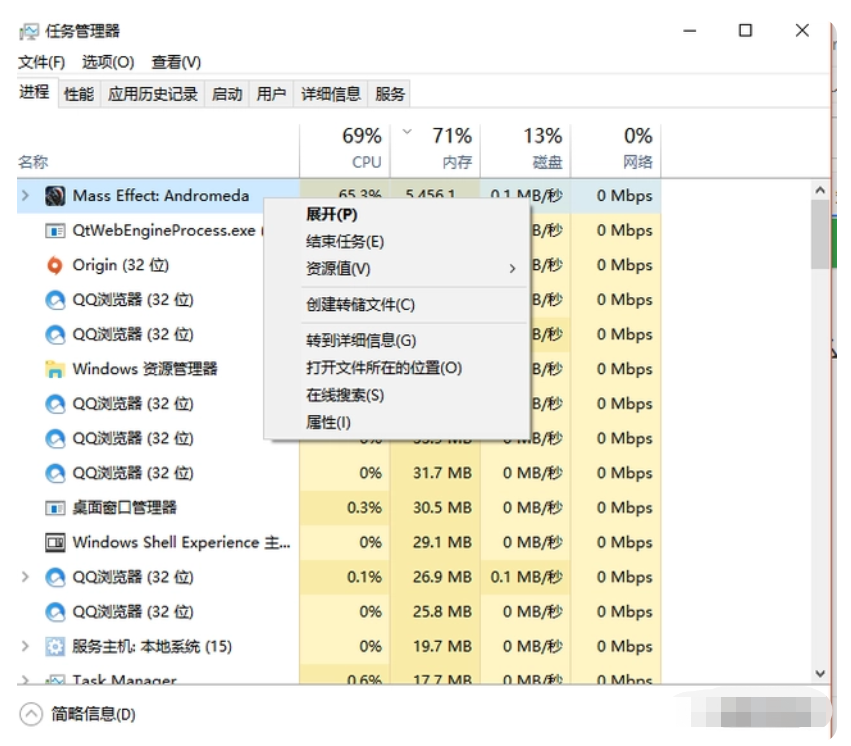Click the Mass Effect: Andromeda process icon
The image size is (851, 746).
(55, 196)
